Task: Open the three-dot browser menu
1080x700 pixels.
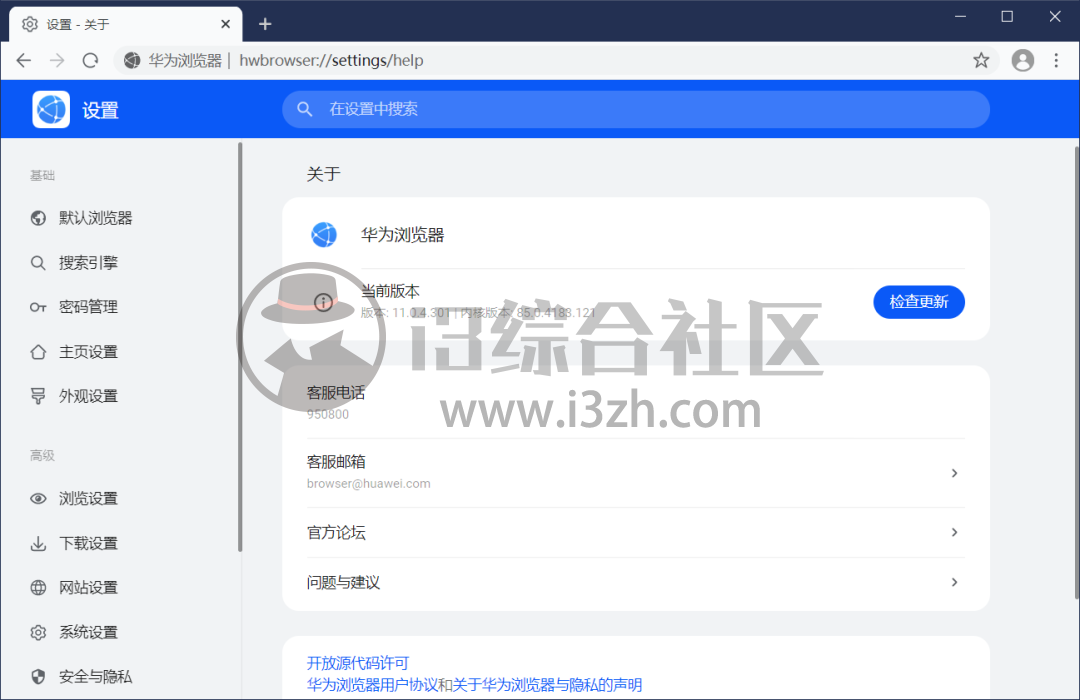Action: point(1056,61)
